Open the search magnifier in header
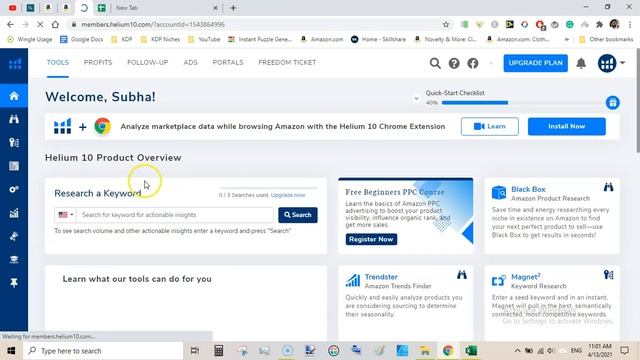 pyautogui.click(x=435, y=63)
